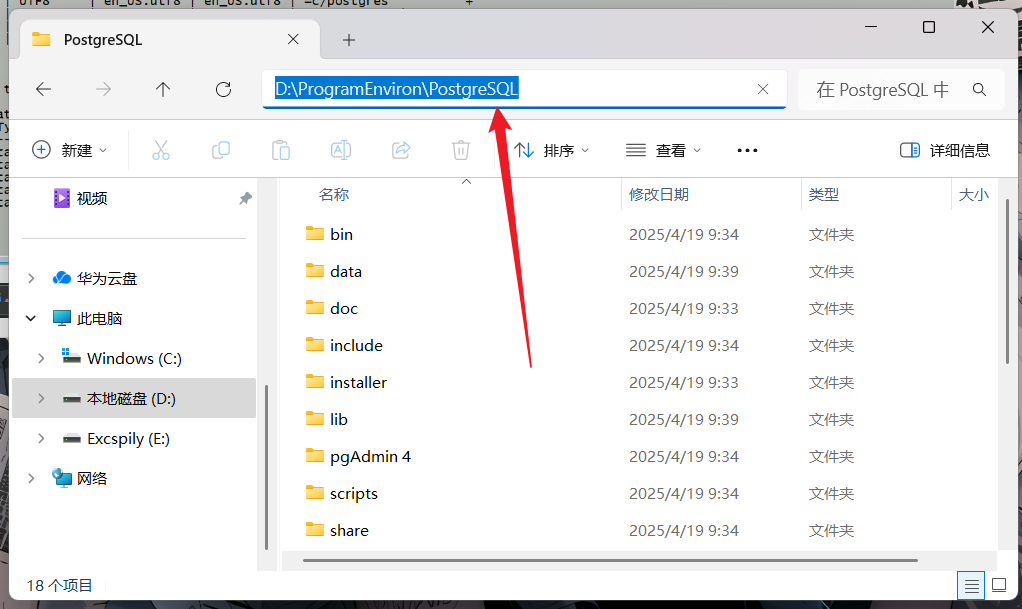Click the file list vertical scrollbar
Screen dimensions: 1022x609
coord(1008,282)
